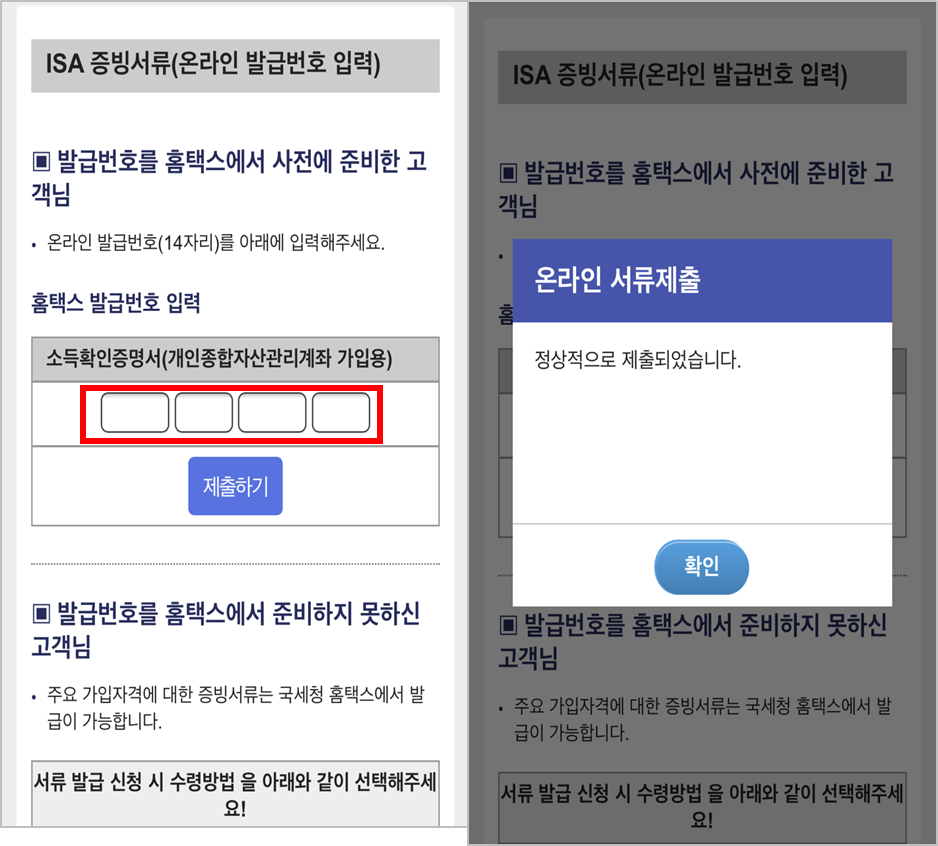The width and height of the screenshot is (938, 846).
Task: Click left '주요 가입자격에 대한 증빙서류는' bullet text
Action: tap(236, 708)
